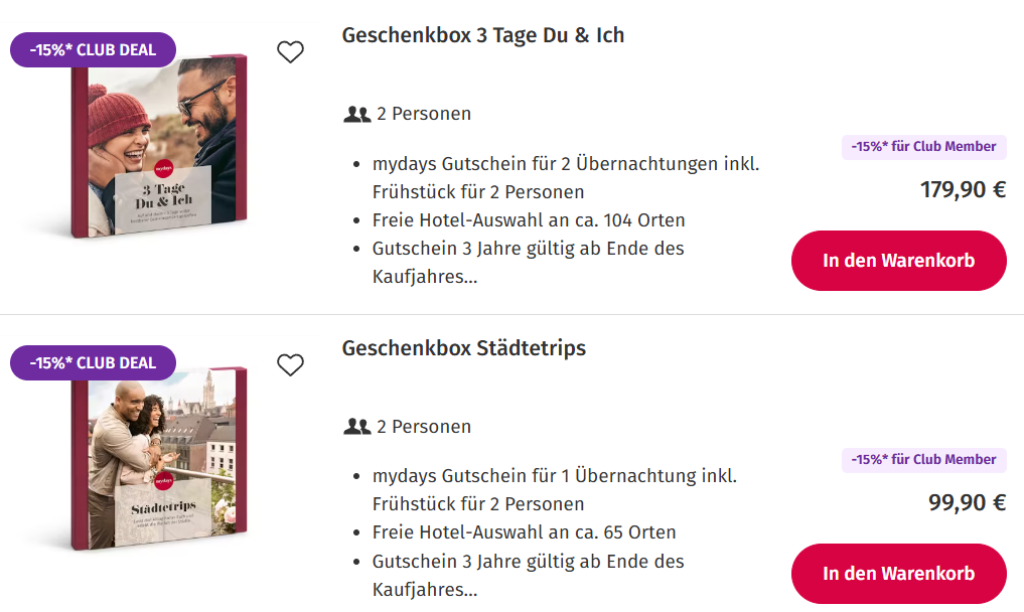Viewport: 1024px width, 612px height.
Task: Open the Geschenkbox Städtetrips title link
Action: [464, 348]
